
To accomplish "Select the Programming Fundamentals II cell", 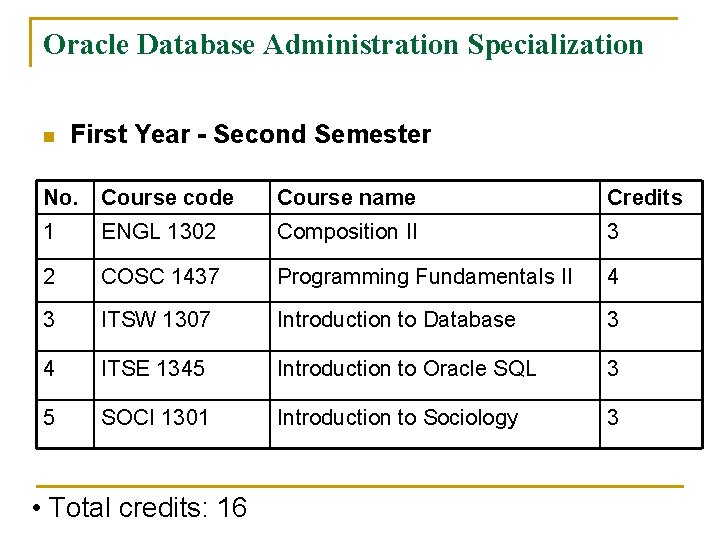I will [x=424, y=276].
